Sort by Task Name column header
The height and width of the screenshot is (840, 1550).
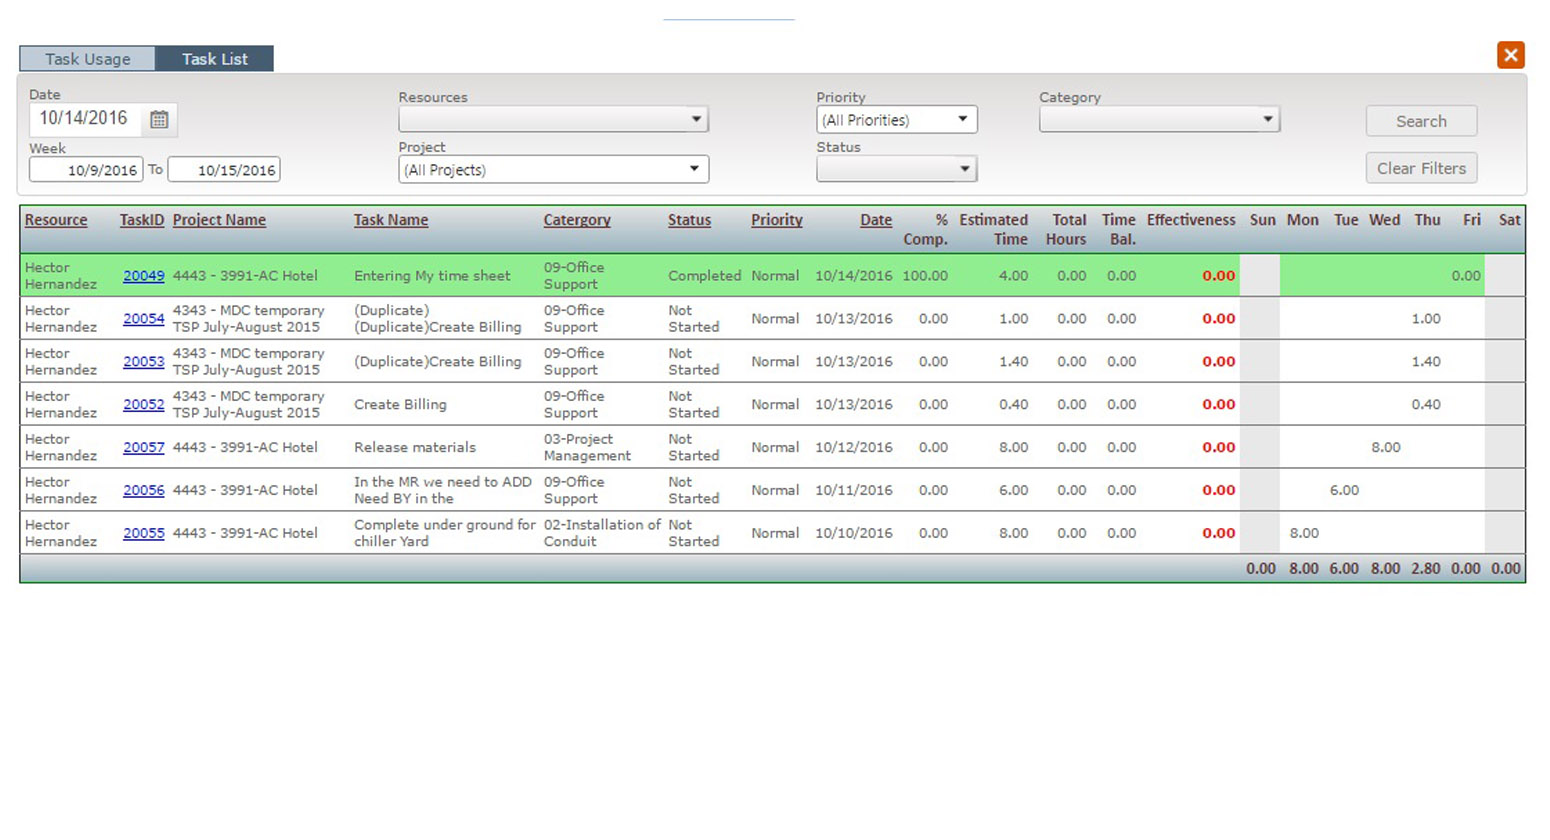pos(390,220)
